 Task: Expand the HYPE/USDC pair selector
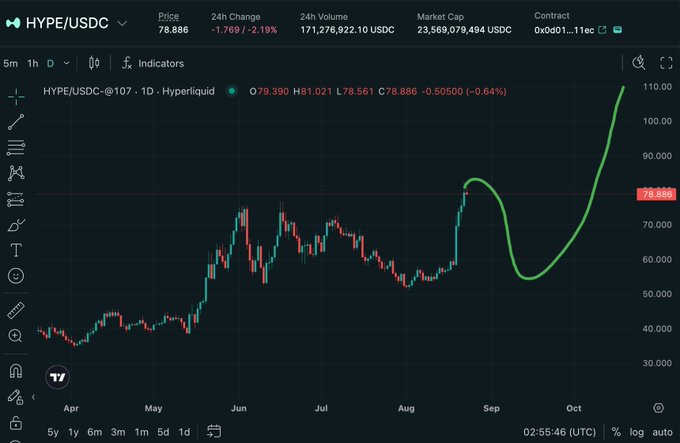tap(123, 23)
